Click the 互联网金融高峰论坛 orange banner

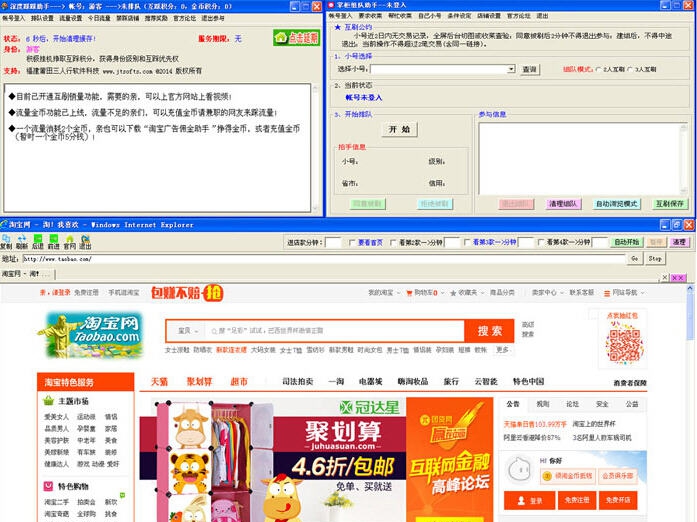449,460
